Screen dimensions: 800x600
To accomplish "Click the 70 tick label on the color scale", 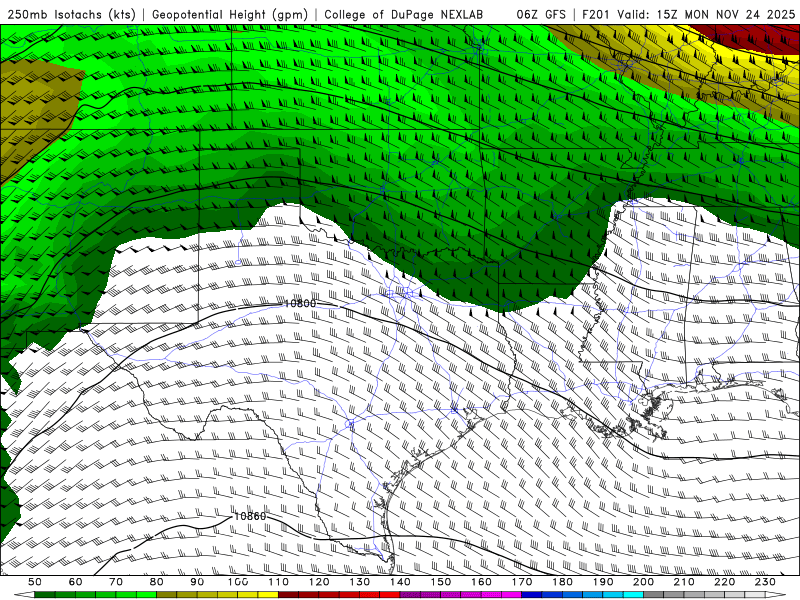I will [x=116, y=582].
